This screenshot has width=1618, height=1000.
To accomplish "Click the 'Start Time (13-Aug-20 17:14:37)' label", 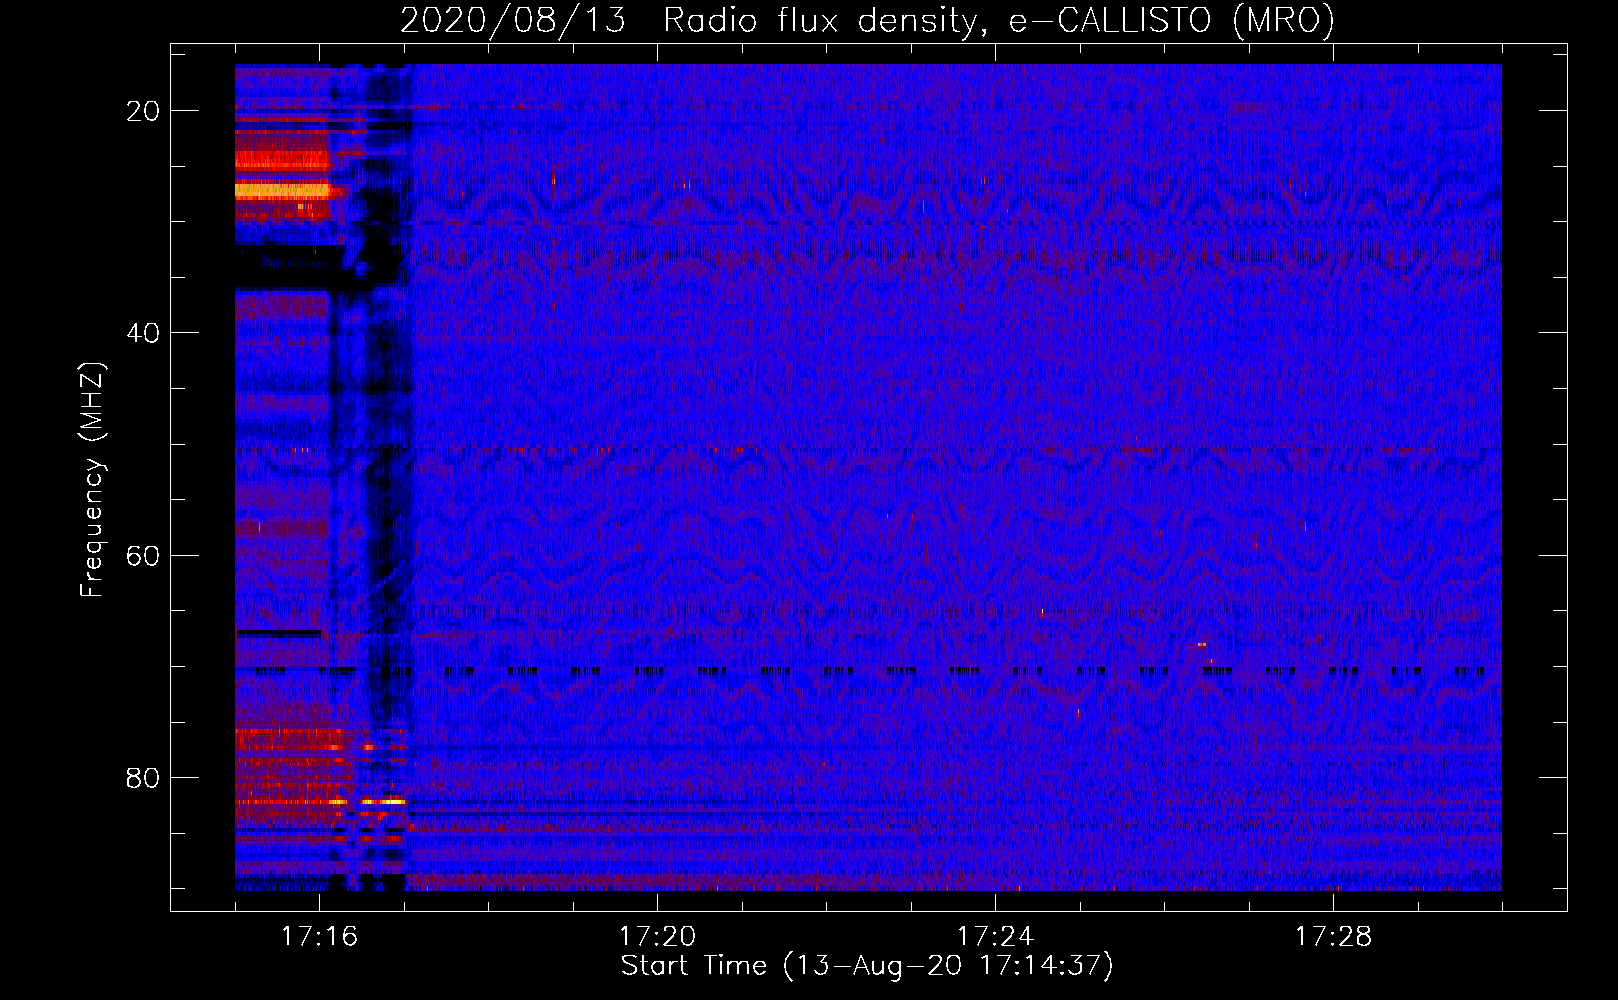I will [x=867, y=966].
